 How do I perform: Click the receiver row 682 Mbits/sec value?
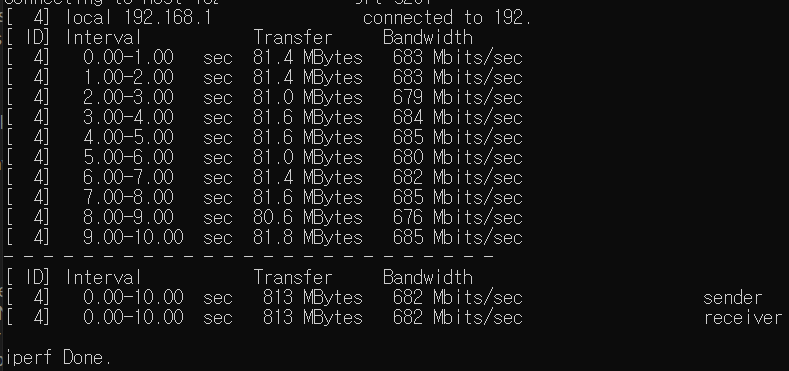click(x=457, y=318)
